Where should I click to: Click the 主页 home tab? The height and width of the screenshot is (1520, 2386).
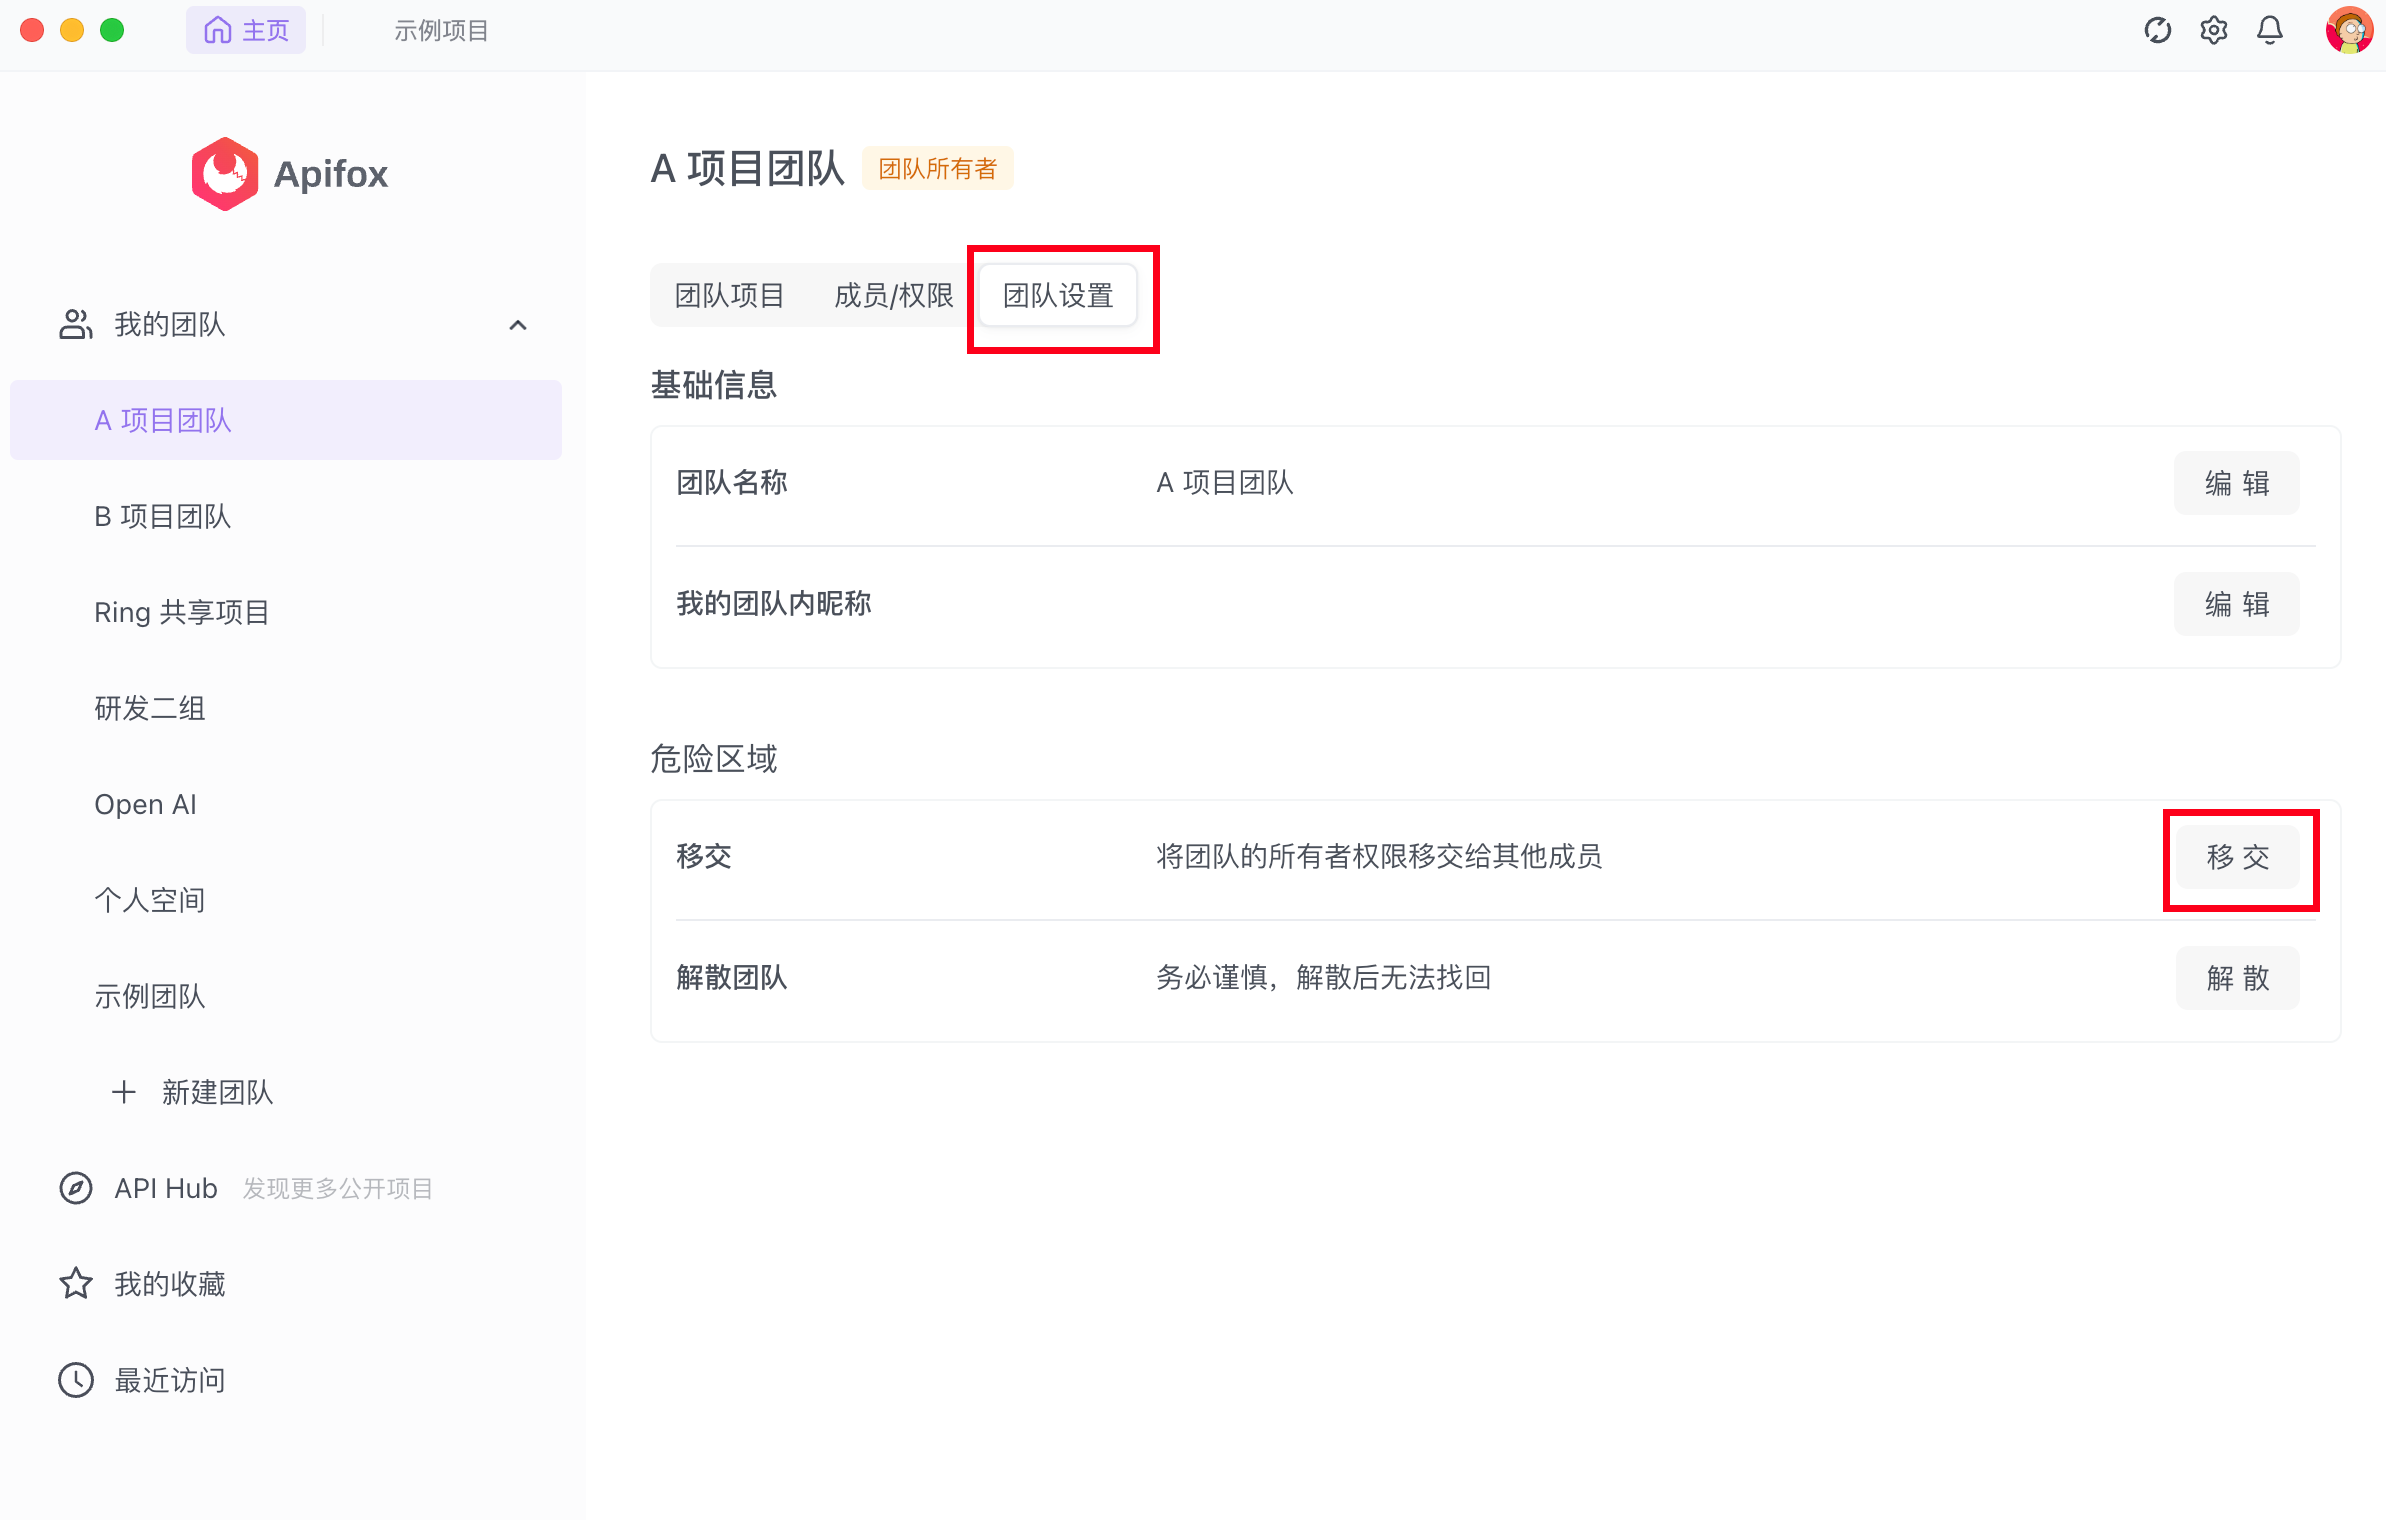pyautogui.click(x=246, y=31)
